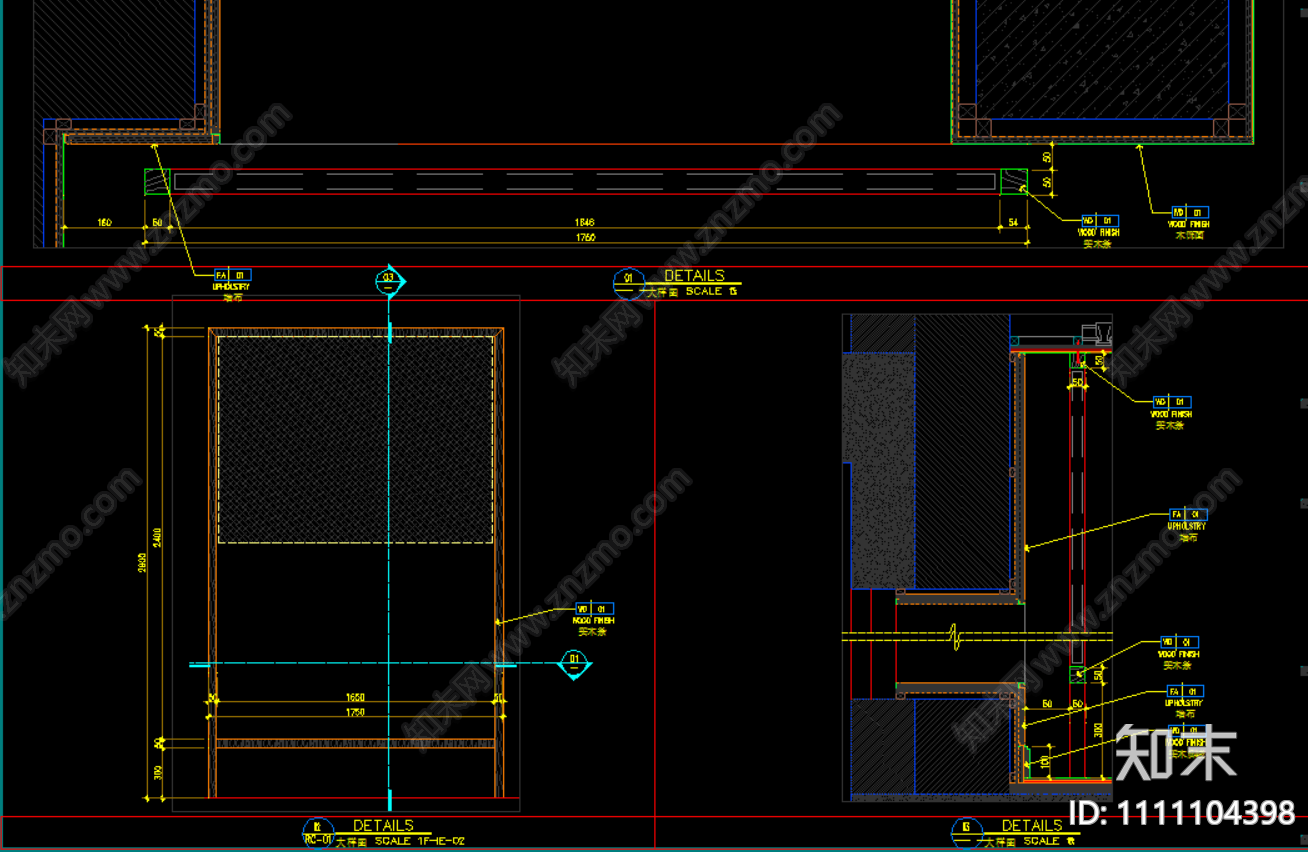
Task: Click the 实木条 label under the upper right-section tag
Action: pyautogui.click(x=1169, y=426)
